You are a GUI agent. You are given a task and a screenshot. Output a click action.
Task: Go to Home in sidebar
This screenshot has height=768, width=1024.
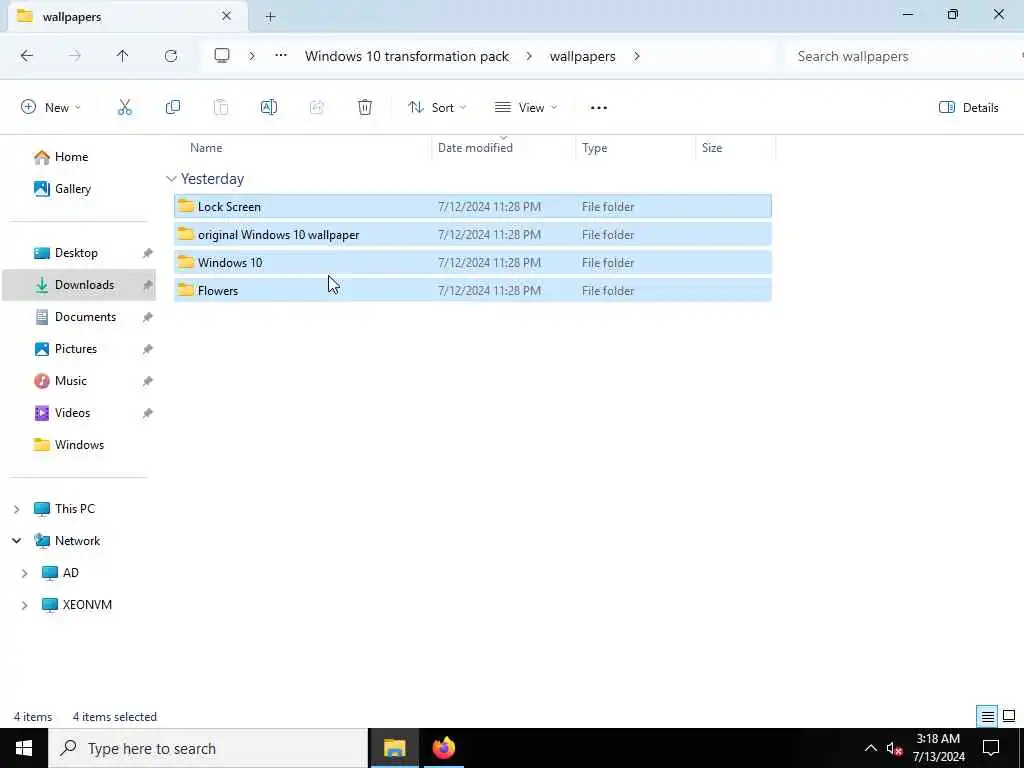tap(71, 157)
